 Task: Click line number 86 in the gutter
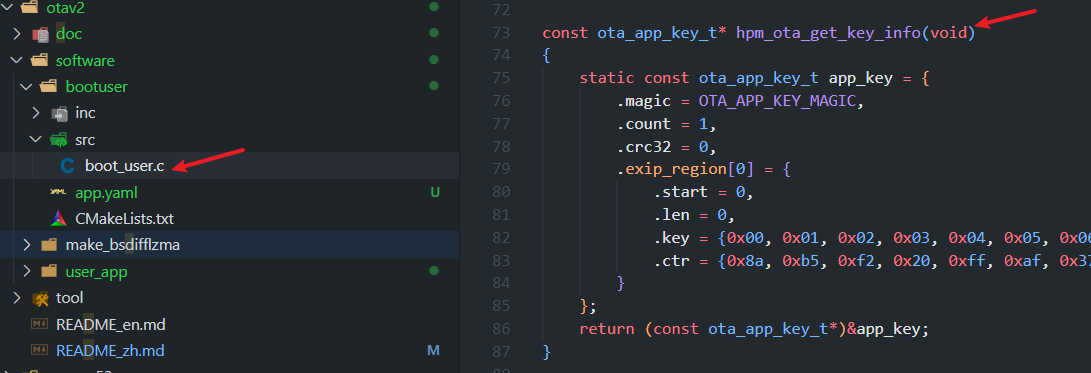501,329
